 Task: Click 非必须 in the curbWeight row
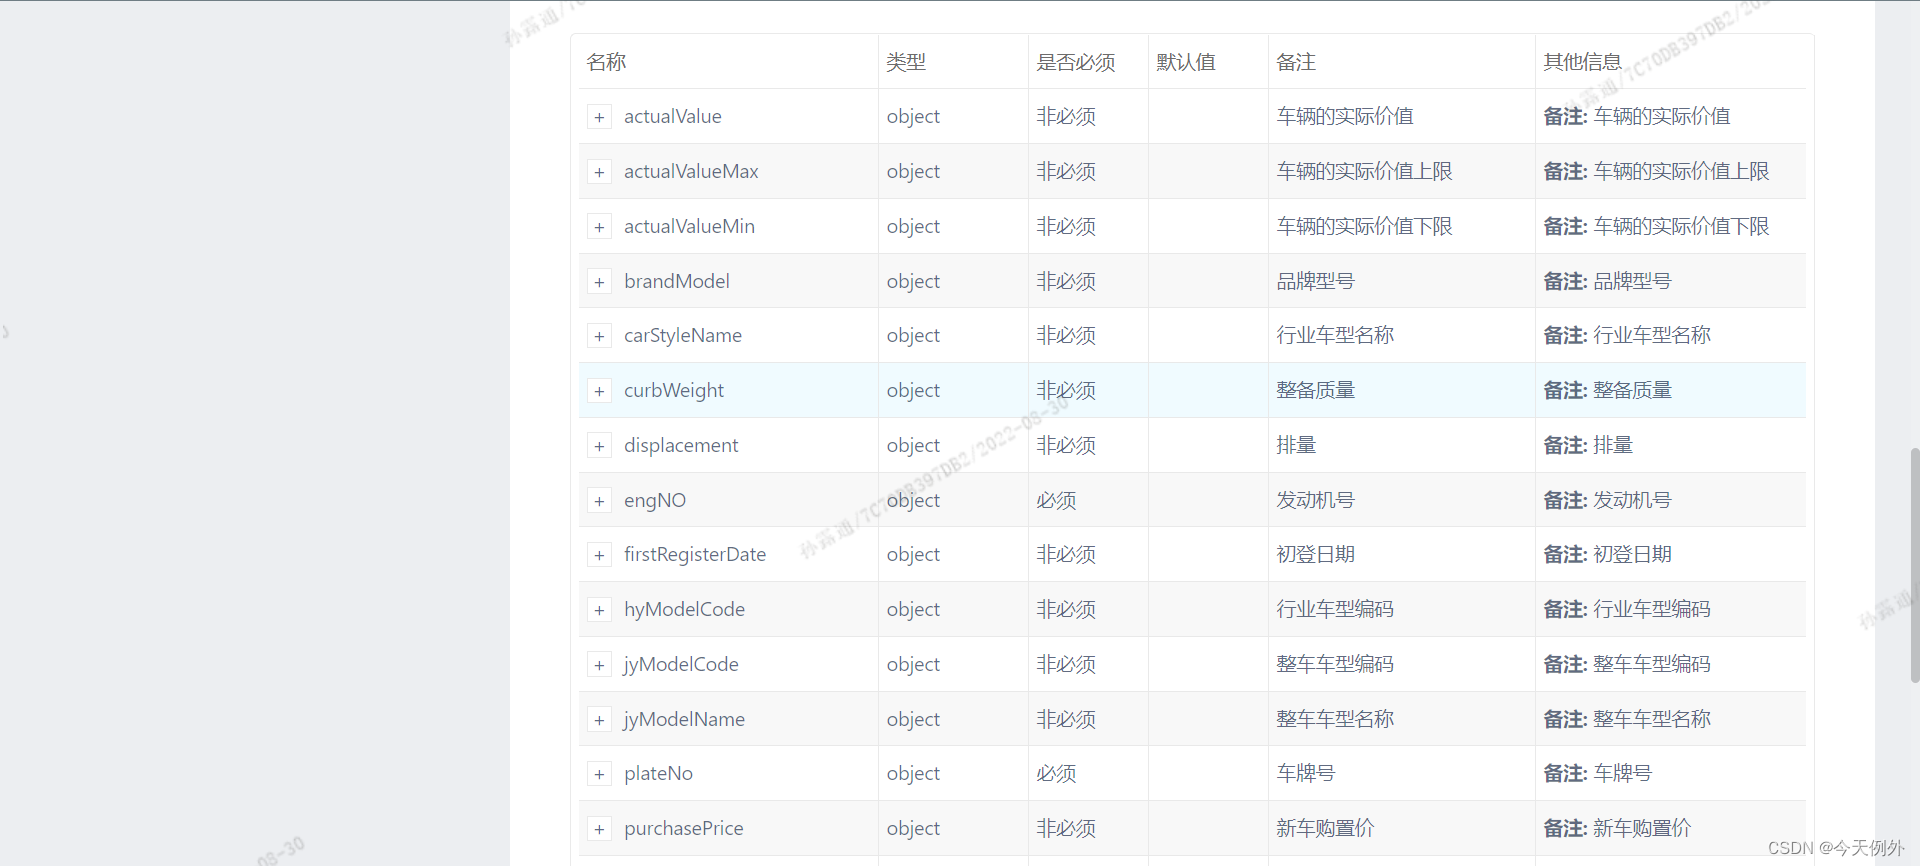coord(1066,390)
